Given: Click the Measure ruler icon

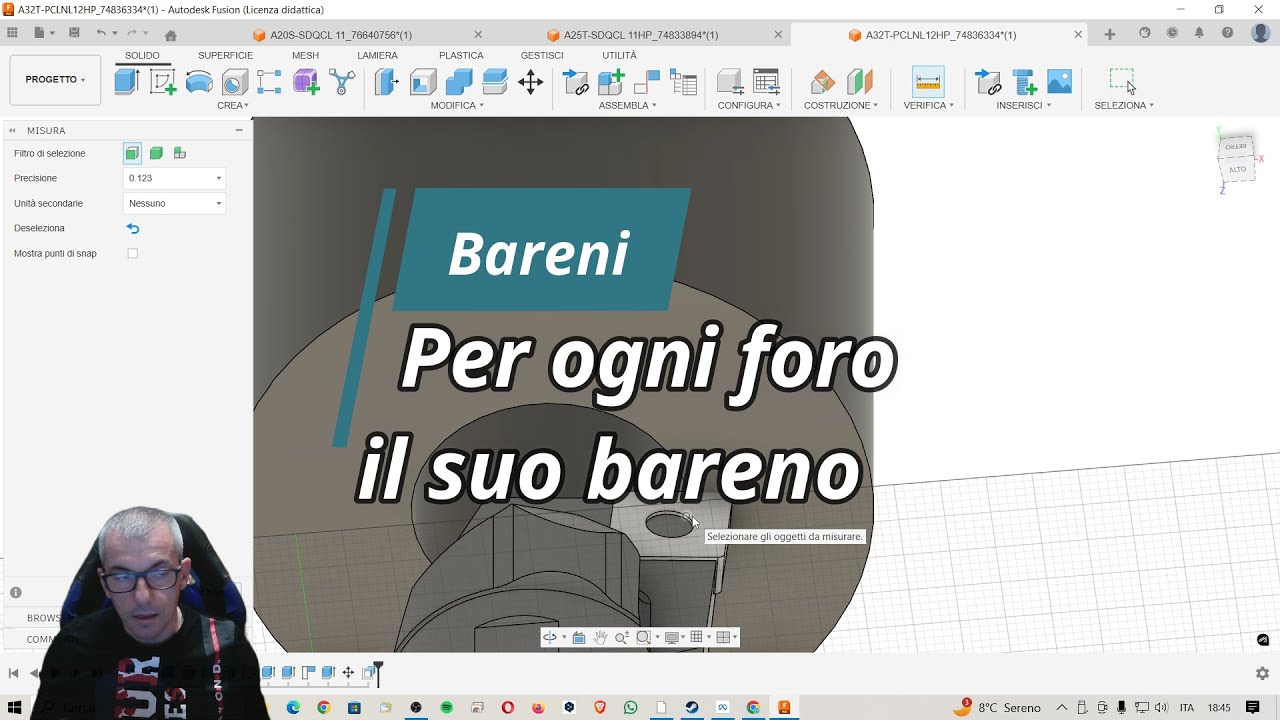Looking at the screenshot, I should 928,82.
